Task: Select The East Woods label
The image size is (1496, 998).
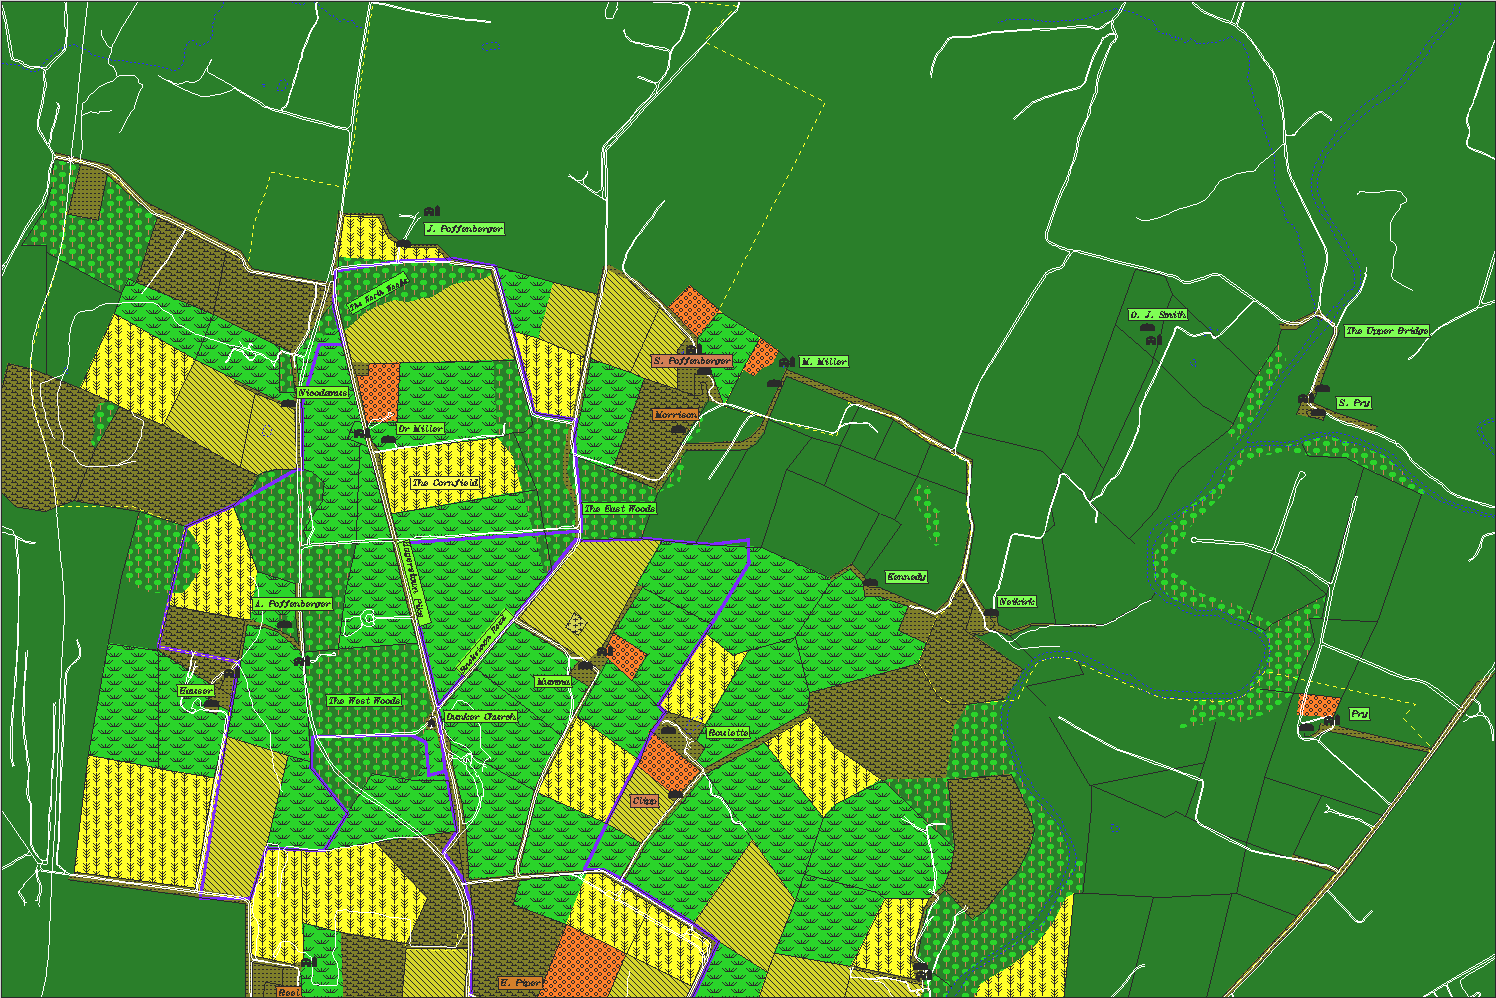Action: [x=620, y=509]
